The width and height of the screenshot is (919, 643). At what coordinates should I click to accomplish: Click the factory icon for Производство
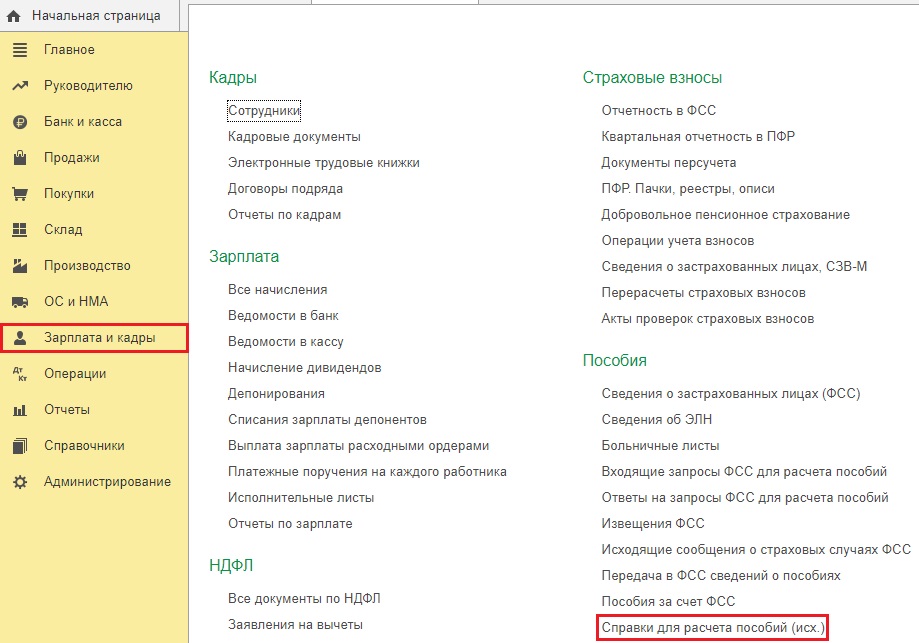pos(19,266)
